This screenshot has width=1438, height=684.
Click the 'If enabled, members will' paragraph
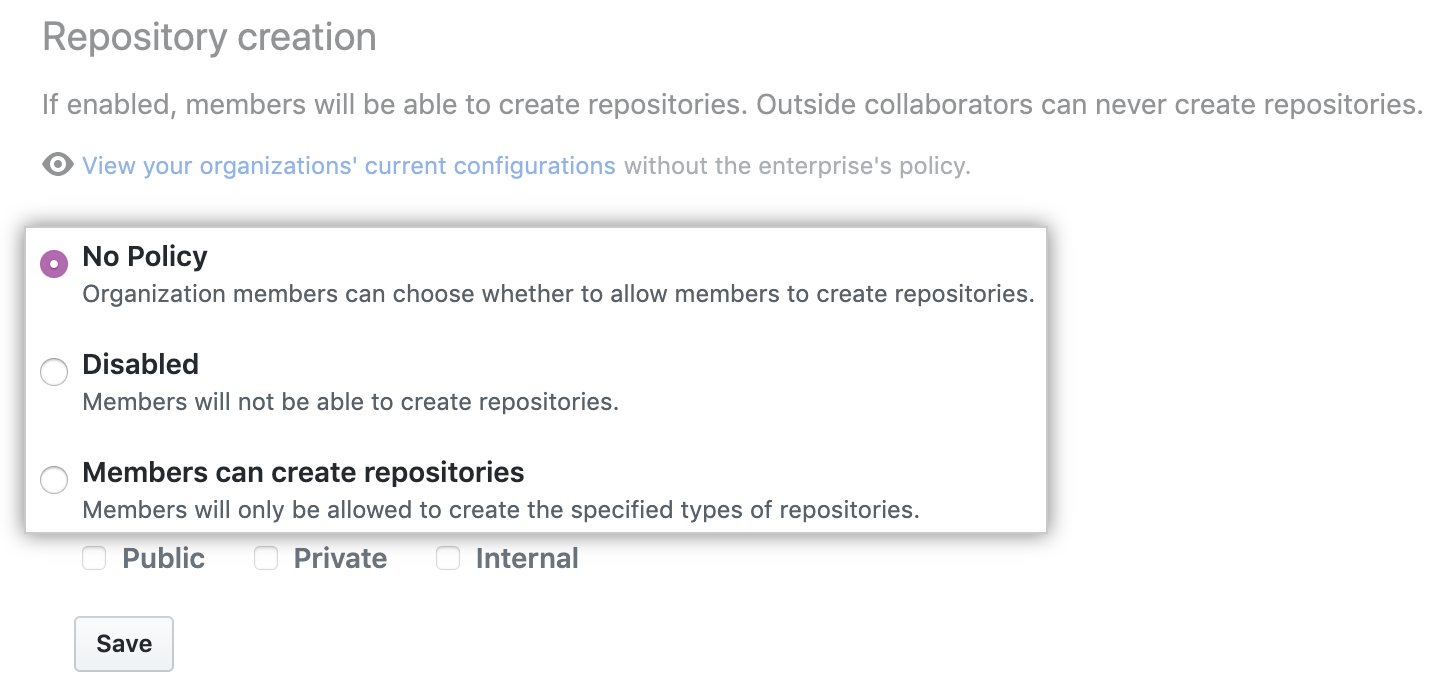coord(732,105)
